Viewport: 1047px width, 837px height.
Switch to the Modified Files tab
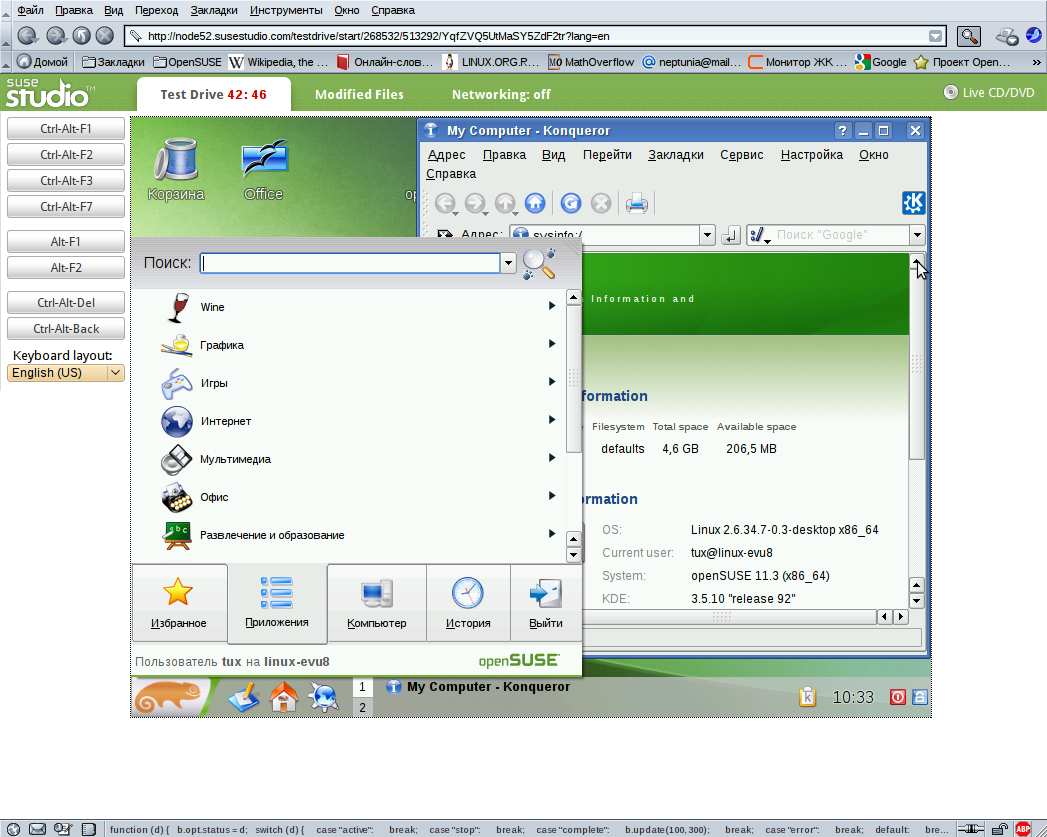359,95
